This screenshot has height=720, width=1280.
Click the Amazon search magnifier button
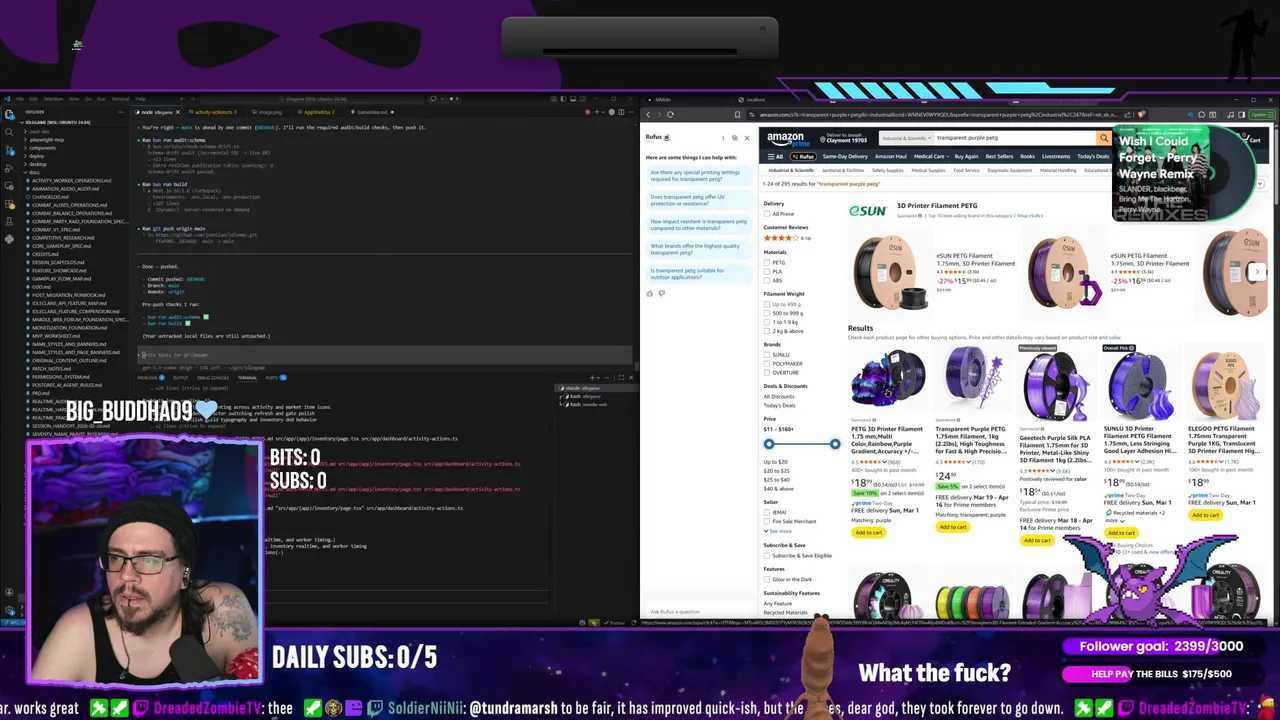pos(1104,138)
